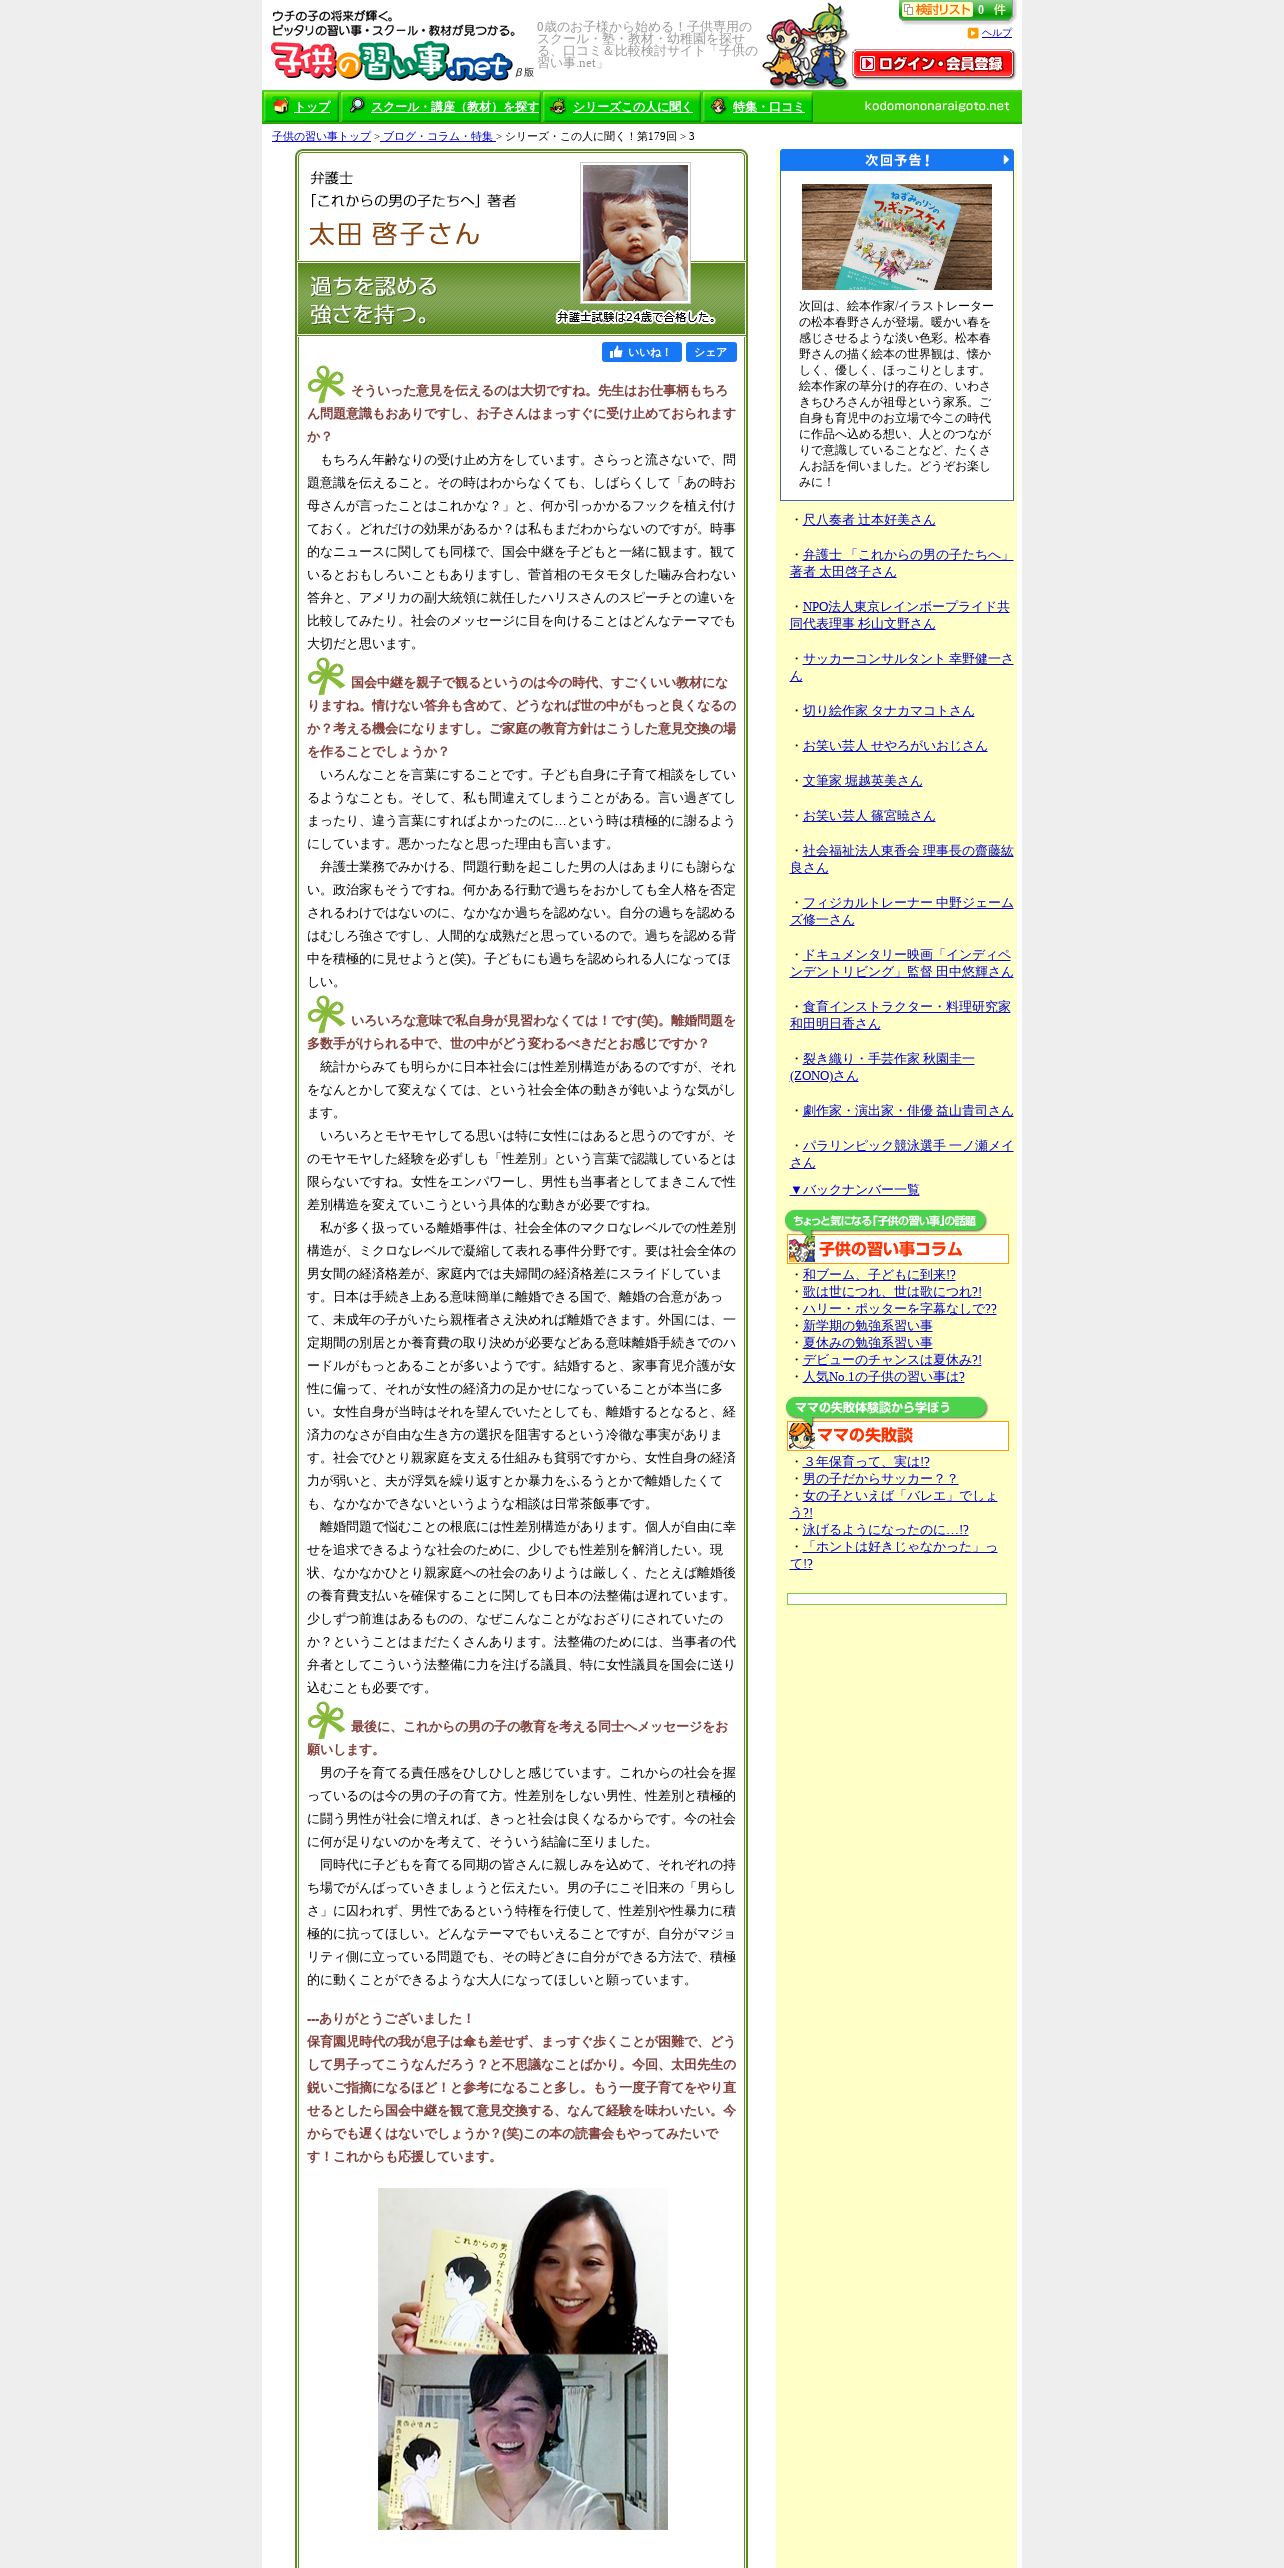Viewport: 1284px width, 2568px height.
Task: Open 女の子といえば「バレエ」でしょう?! link
Action: (893, 1504)
